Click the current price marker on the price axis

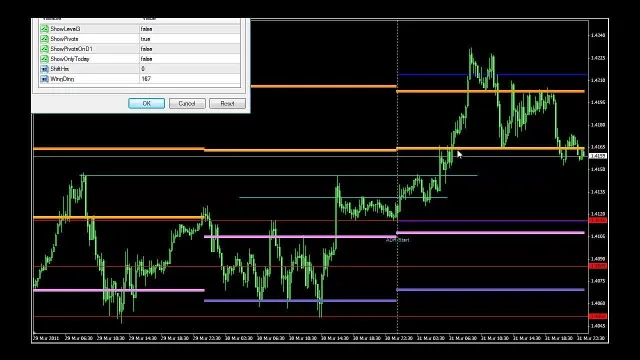click(598, 156)
